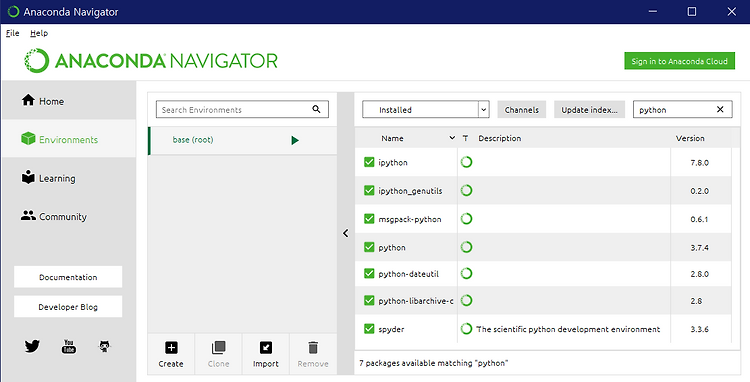This screenshot has width=750, height=382.
Task: Click the Description column header
Action: (499, 138)
